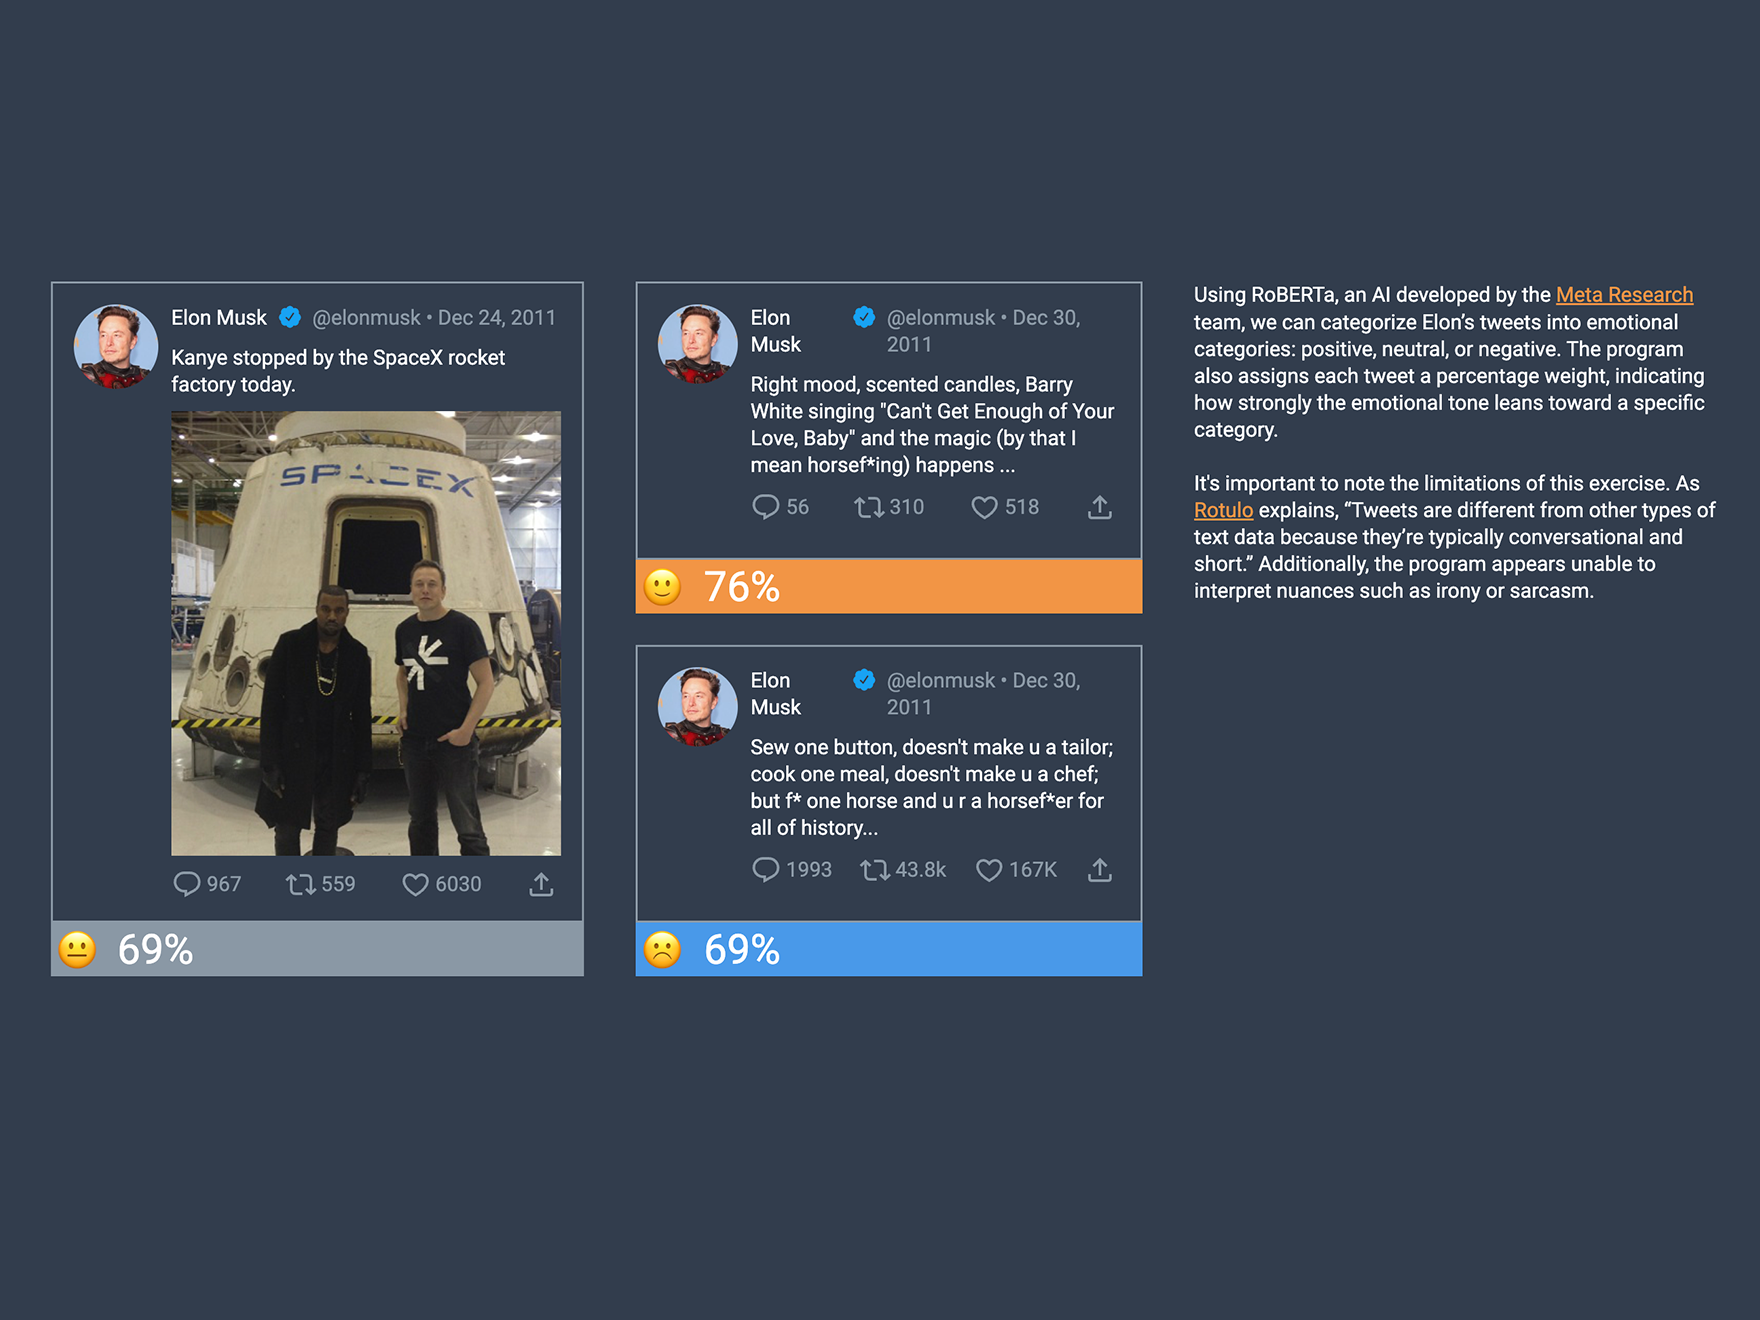Click retweet icon showing 43.8k

click(x=875, y=870)
